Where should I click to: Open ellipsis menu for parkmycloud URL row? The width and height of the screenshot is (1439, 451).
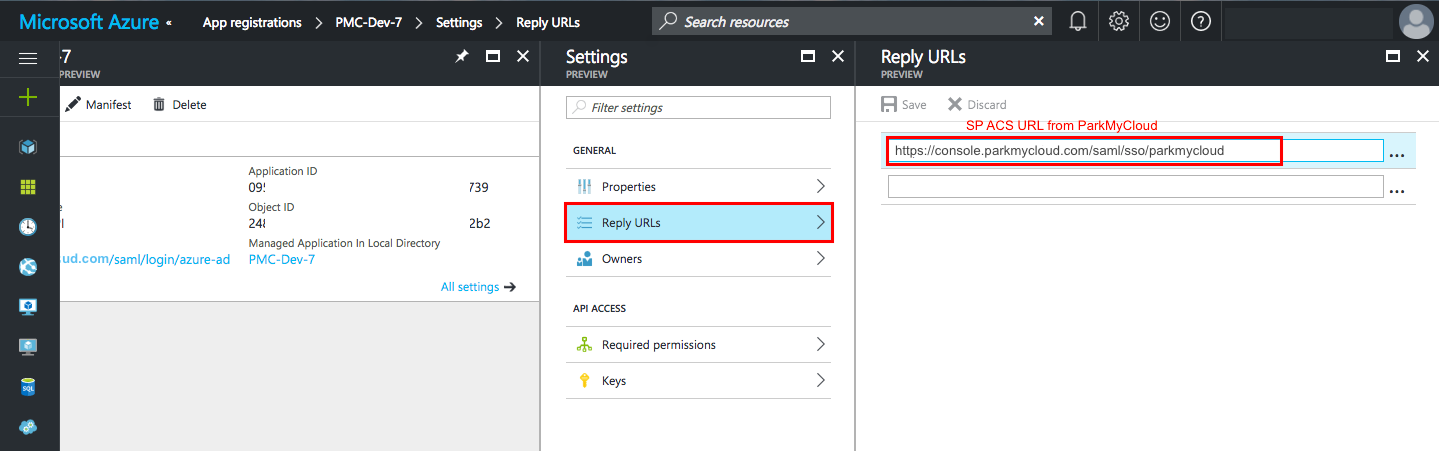(1397, 155)
